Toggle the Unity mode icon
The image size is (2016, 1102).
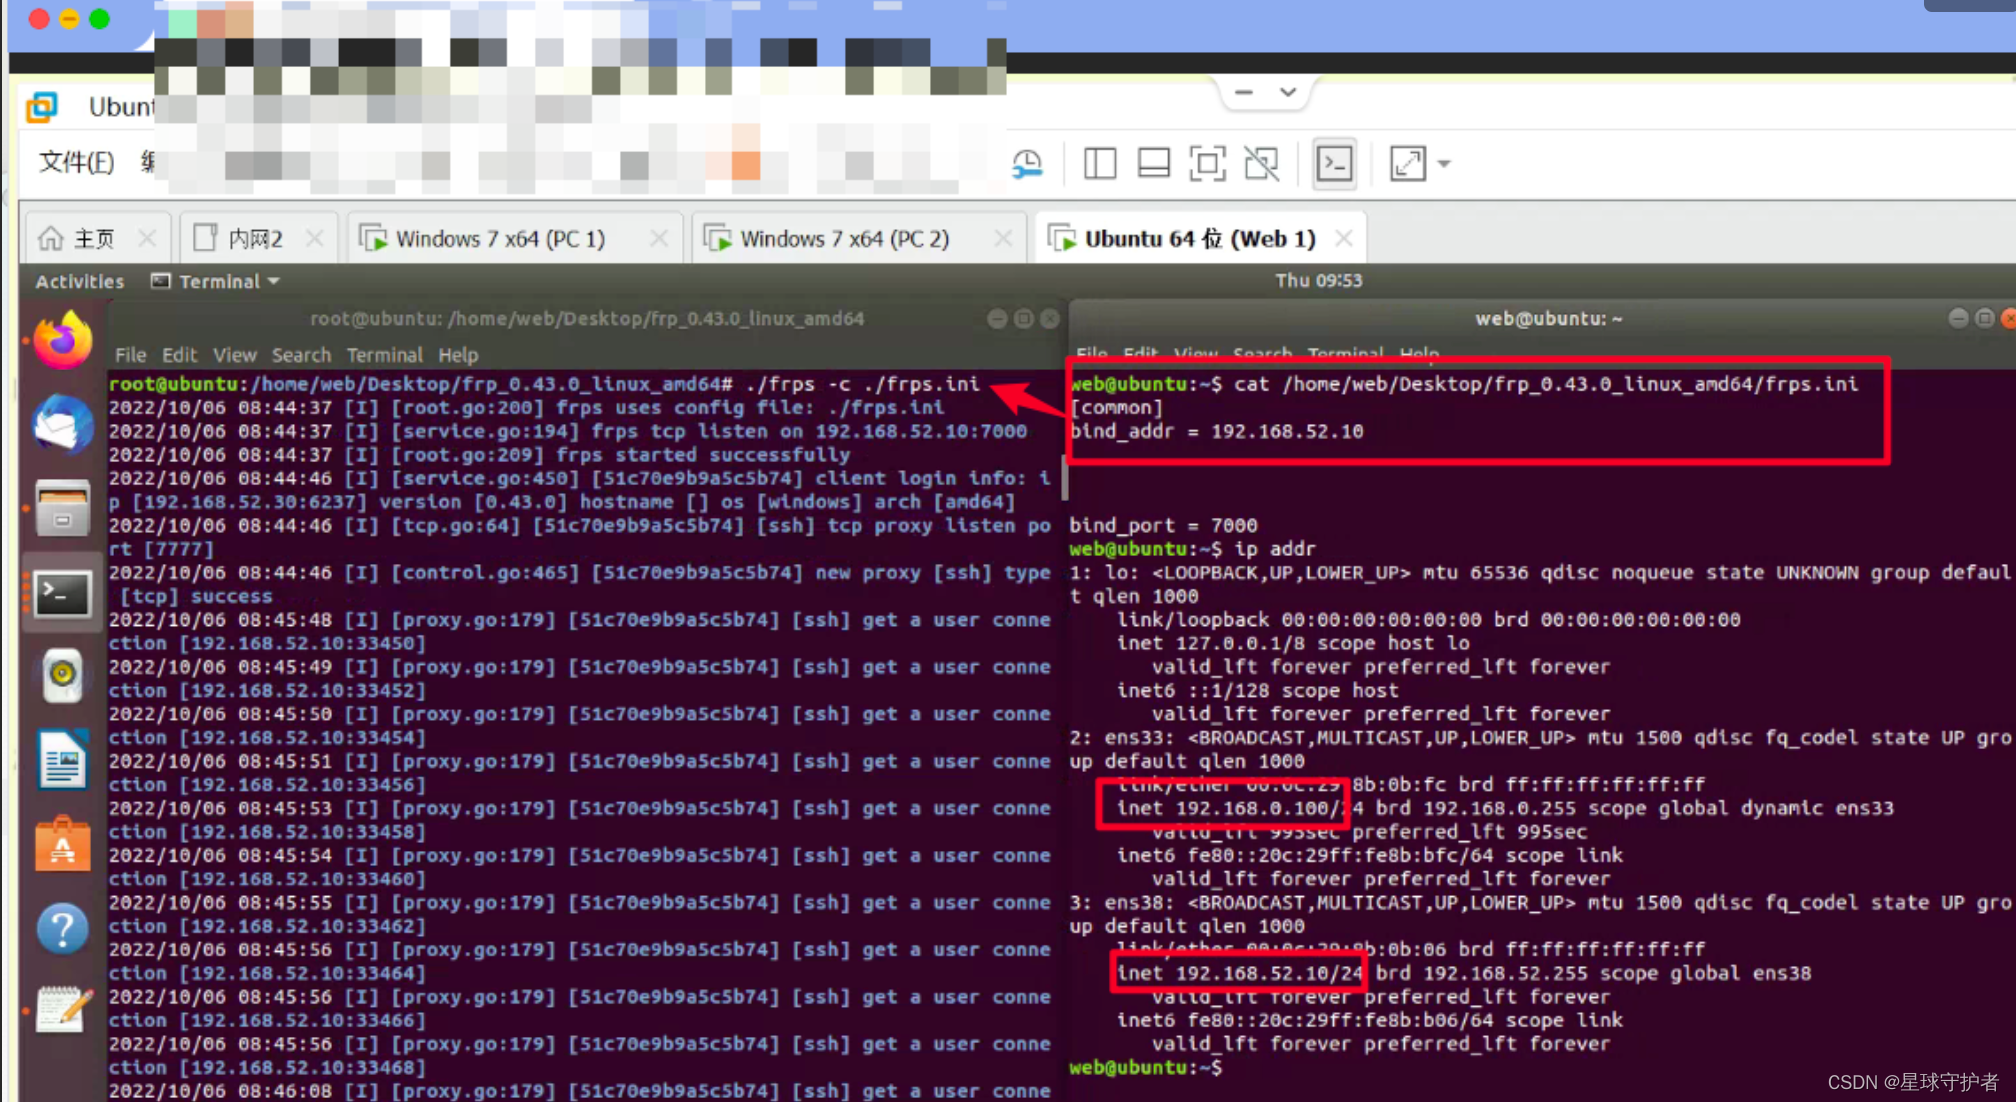pyautogui.click(x=1261, y=164)
